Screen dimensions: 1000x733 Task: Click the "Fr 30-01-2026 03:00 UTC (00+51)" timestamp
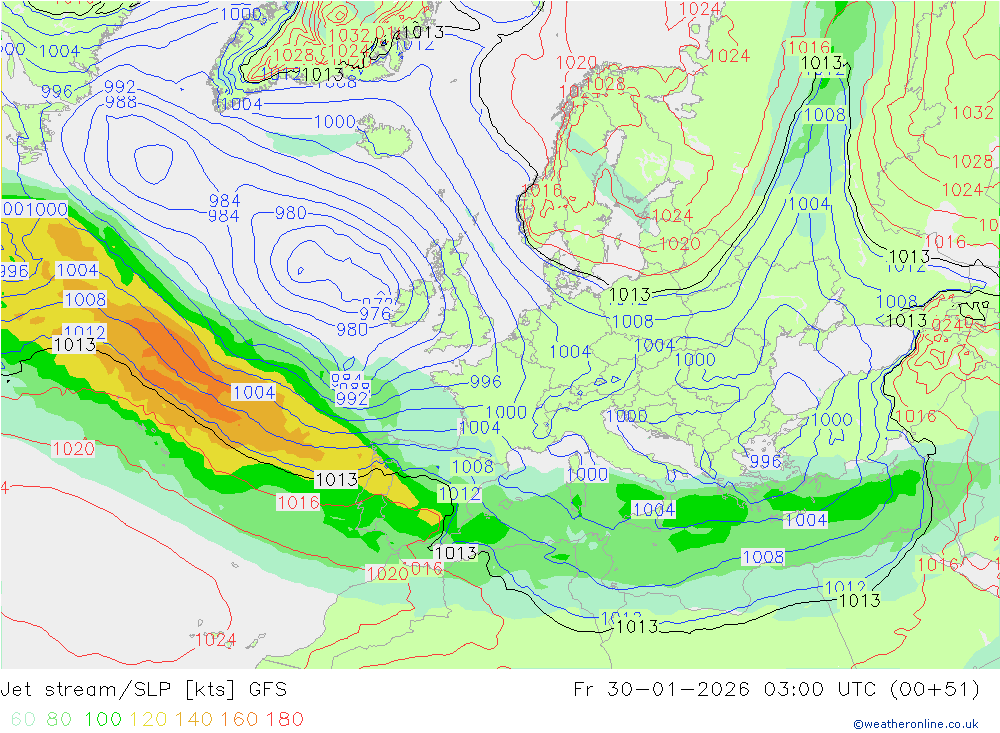click(776, 690)
